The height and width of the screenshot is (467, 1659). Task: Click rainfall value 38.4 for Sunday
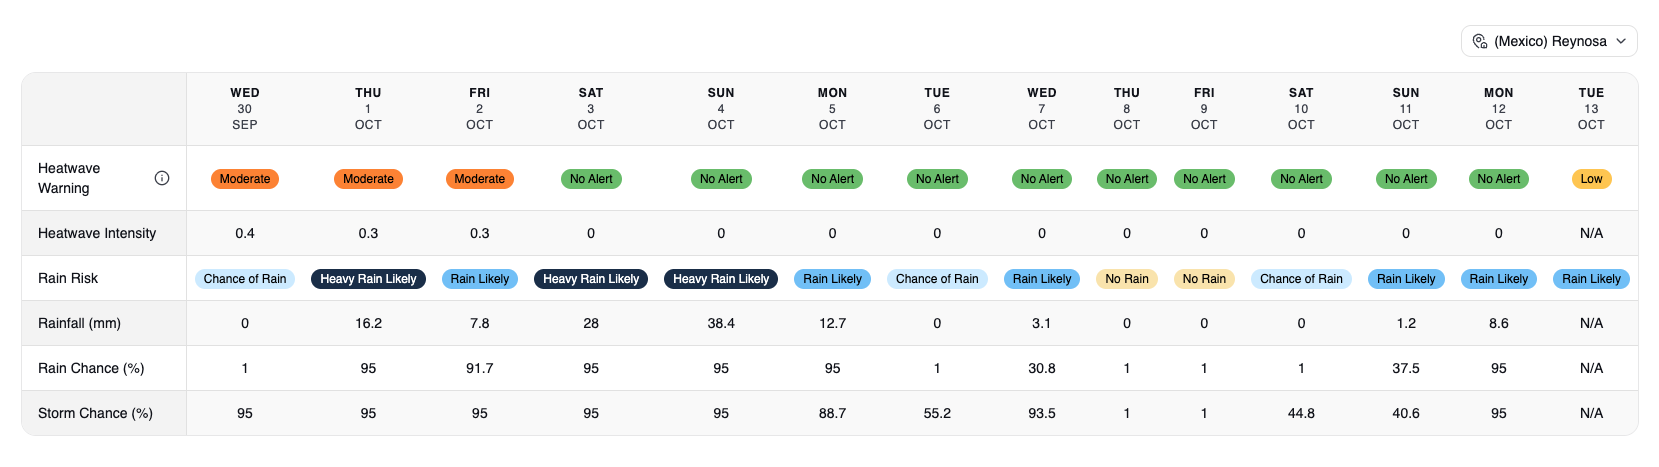721,323
